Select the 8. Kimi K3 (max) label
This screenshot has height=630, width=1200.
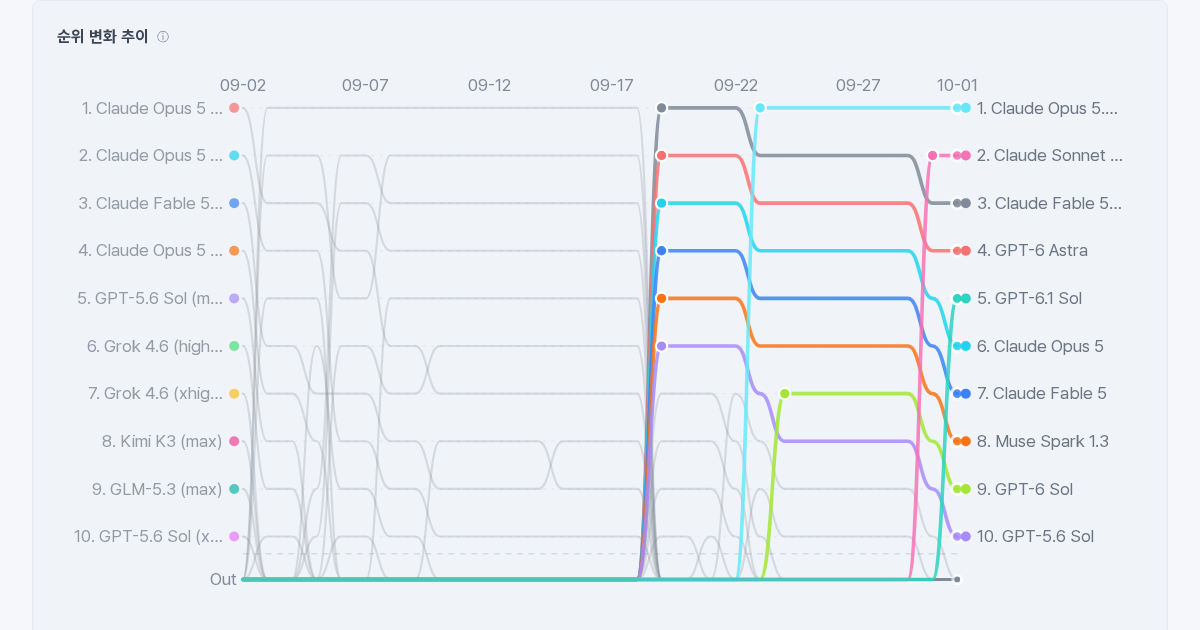[x=162, y=441]
